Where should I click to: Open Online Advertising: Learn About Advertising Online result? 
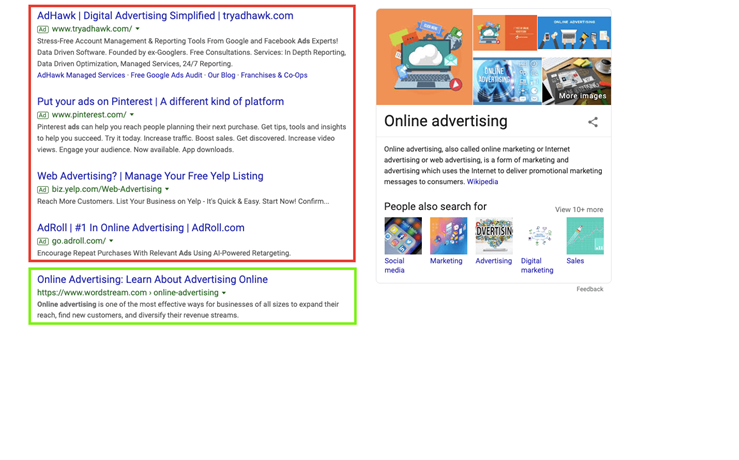[152, 279]
